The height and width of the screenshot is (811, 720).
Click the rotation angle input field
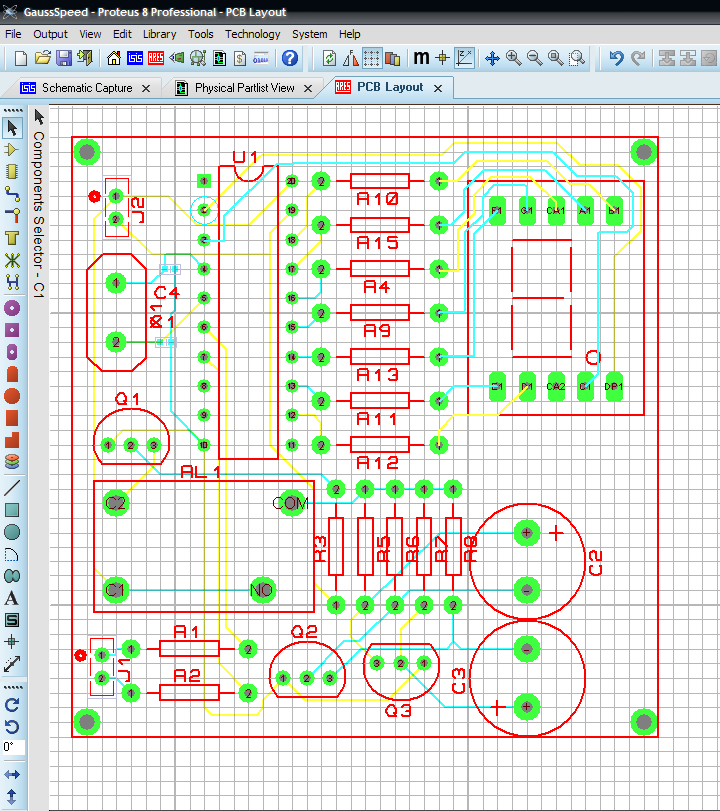(x=13, y=747)
